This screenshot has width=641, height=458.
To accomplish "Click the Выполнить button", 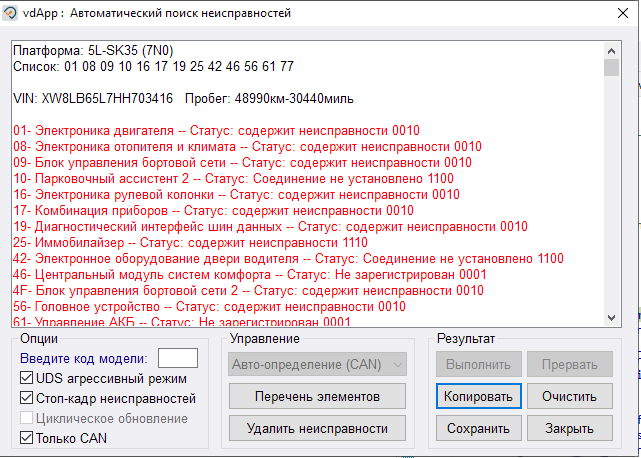I will [x=478, y=364].
